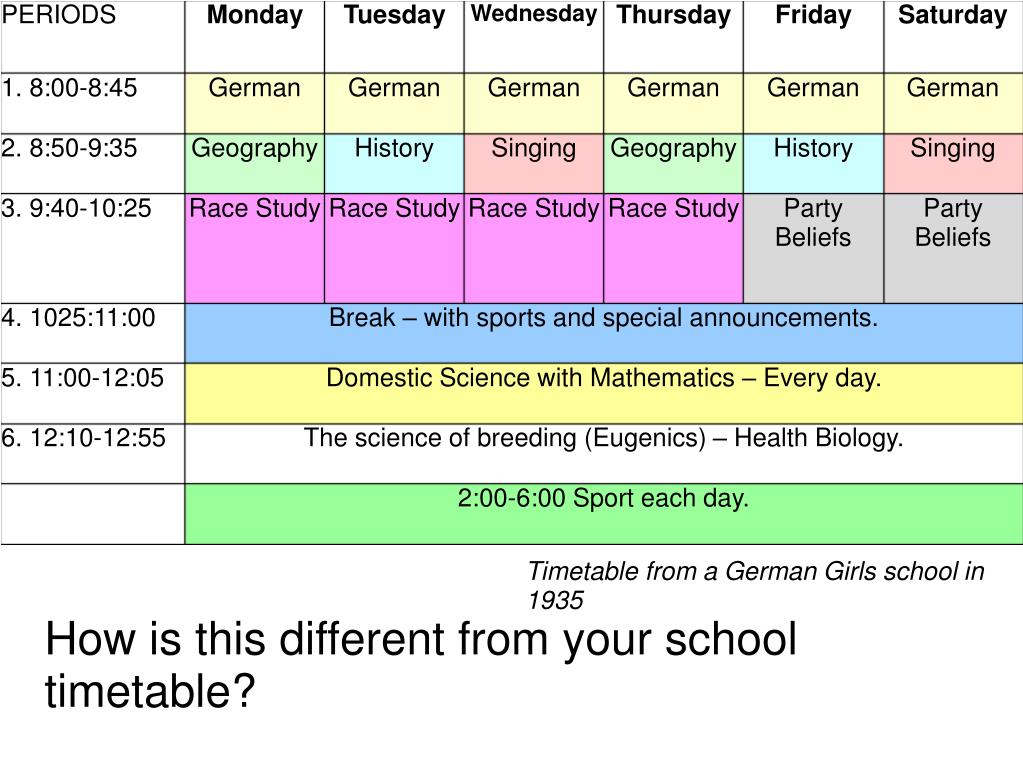Select the PERIODS header cell

[93, 37]
